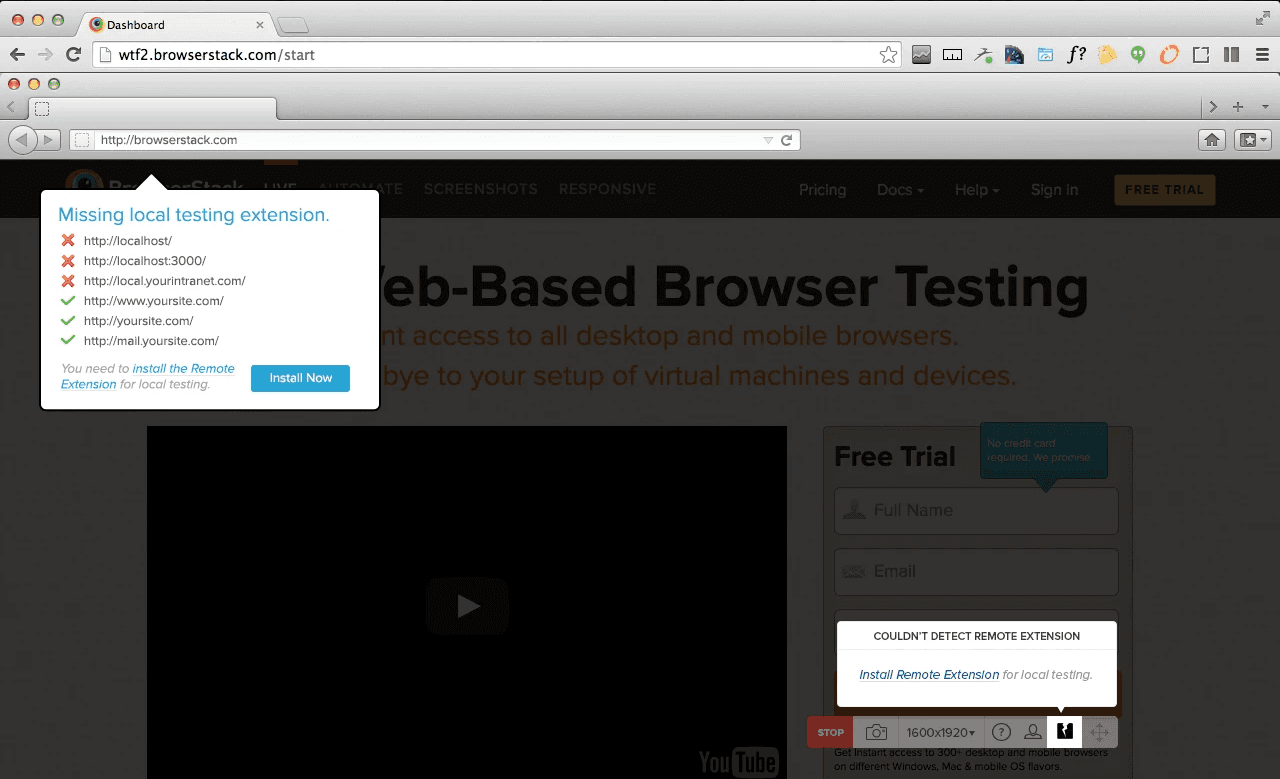Click the question mark help icon
The width and height of the screenshot is (1280, 779).
(x=1001, y=732)
